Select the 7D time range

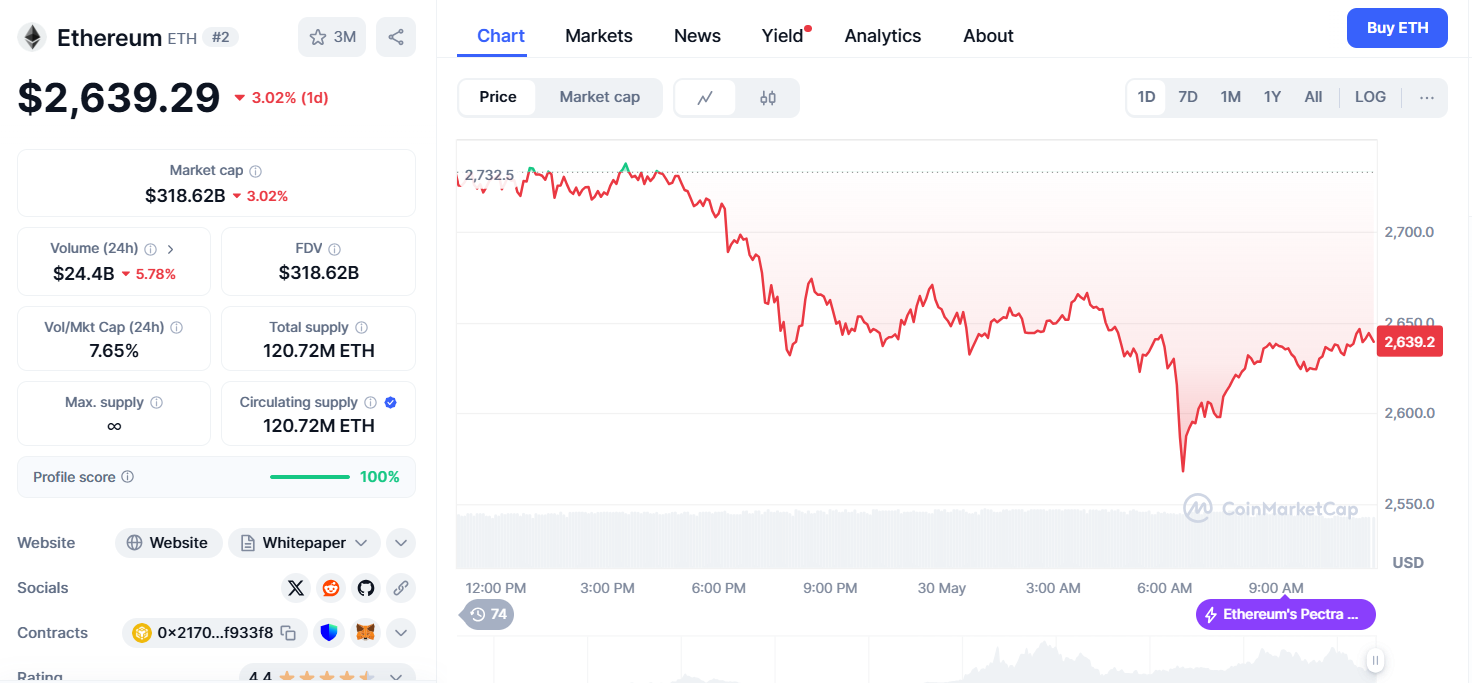[1188, 97]
